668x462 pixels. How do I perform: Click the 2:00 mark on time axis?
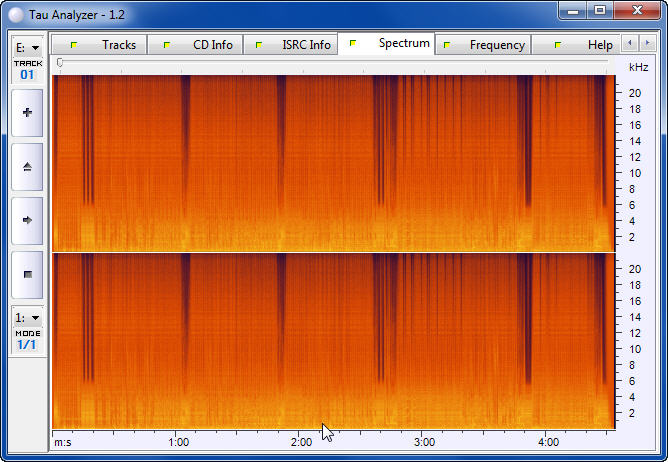point(301,441)
